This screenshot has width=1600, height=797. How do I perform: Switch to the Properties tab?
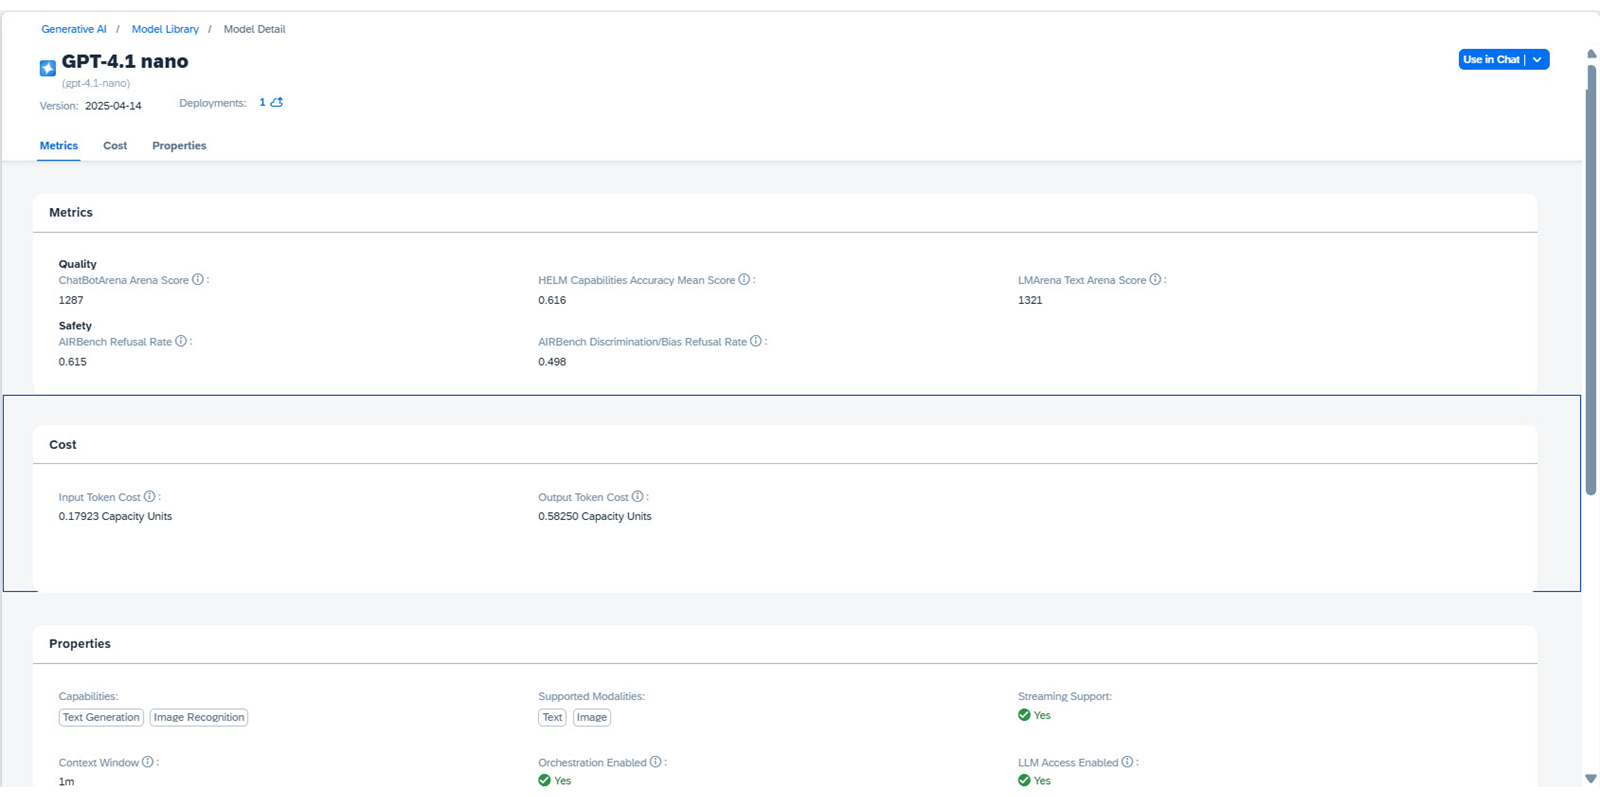179,146
